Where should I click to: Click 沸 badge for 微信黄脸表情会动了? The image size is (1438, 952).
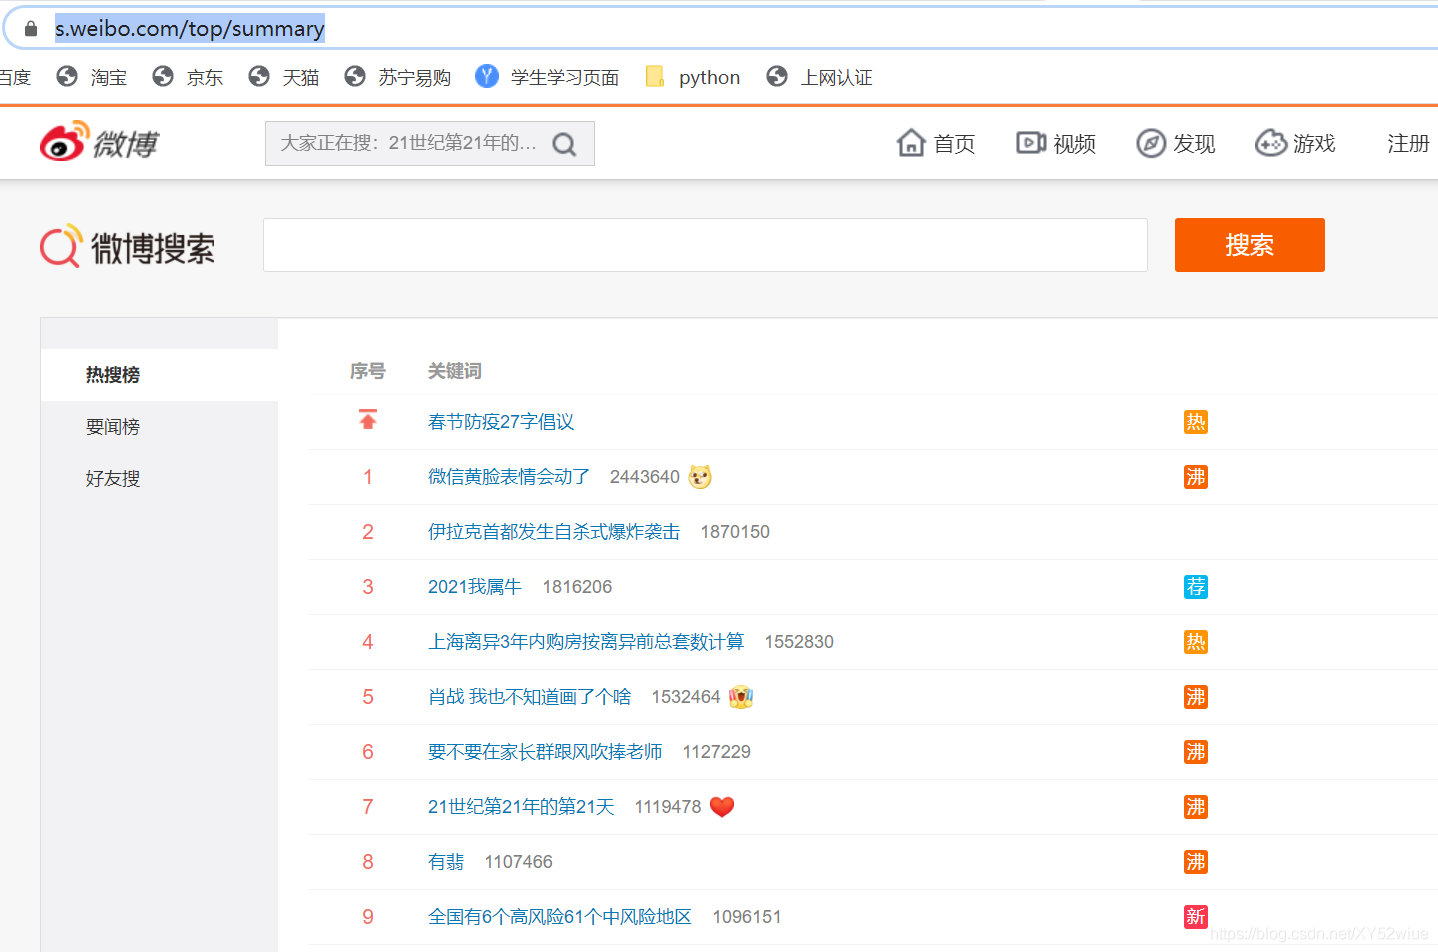click(x=1196, y=477)
